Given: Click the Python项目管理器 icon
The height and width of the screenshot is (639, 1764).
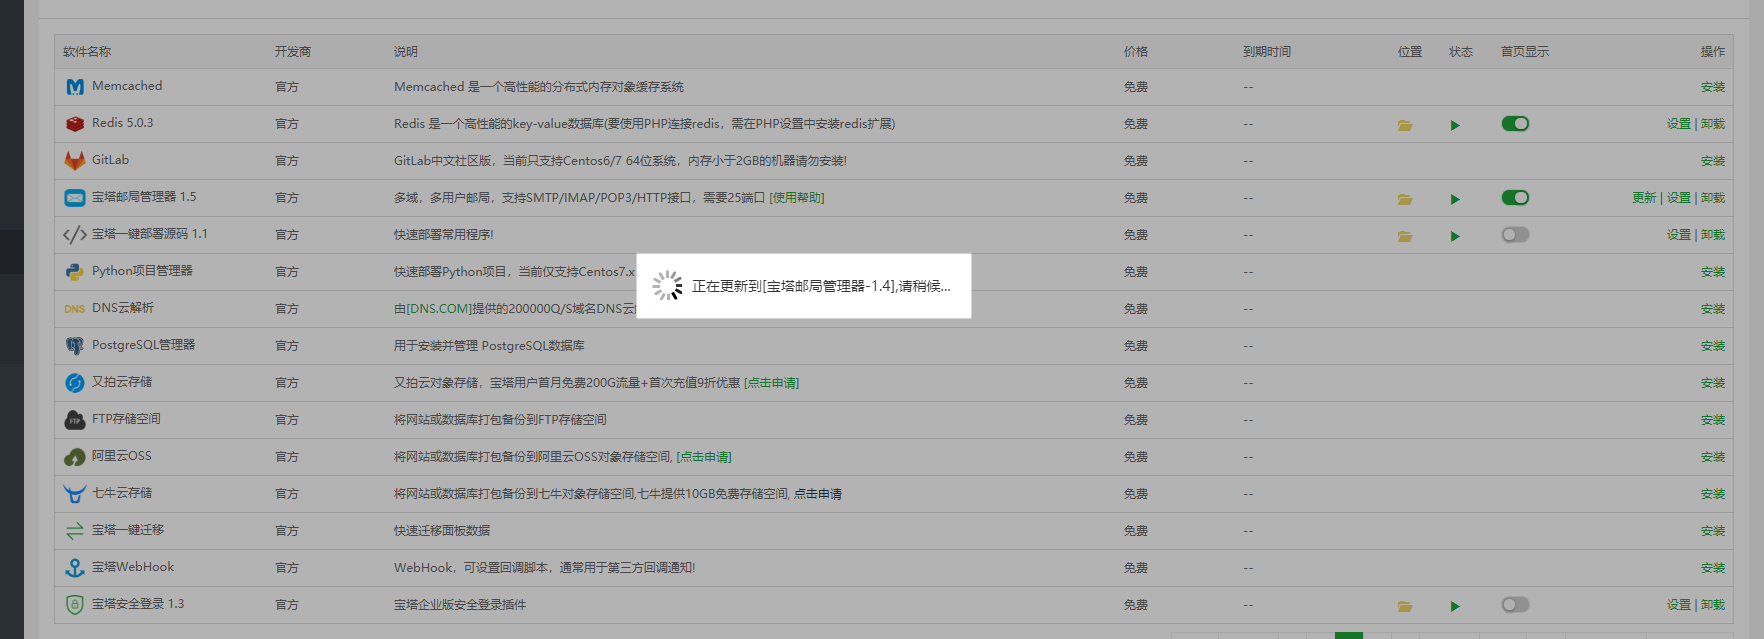Looking at the screenshot, I should click(75, 272).
